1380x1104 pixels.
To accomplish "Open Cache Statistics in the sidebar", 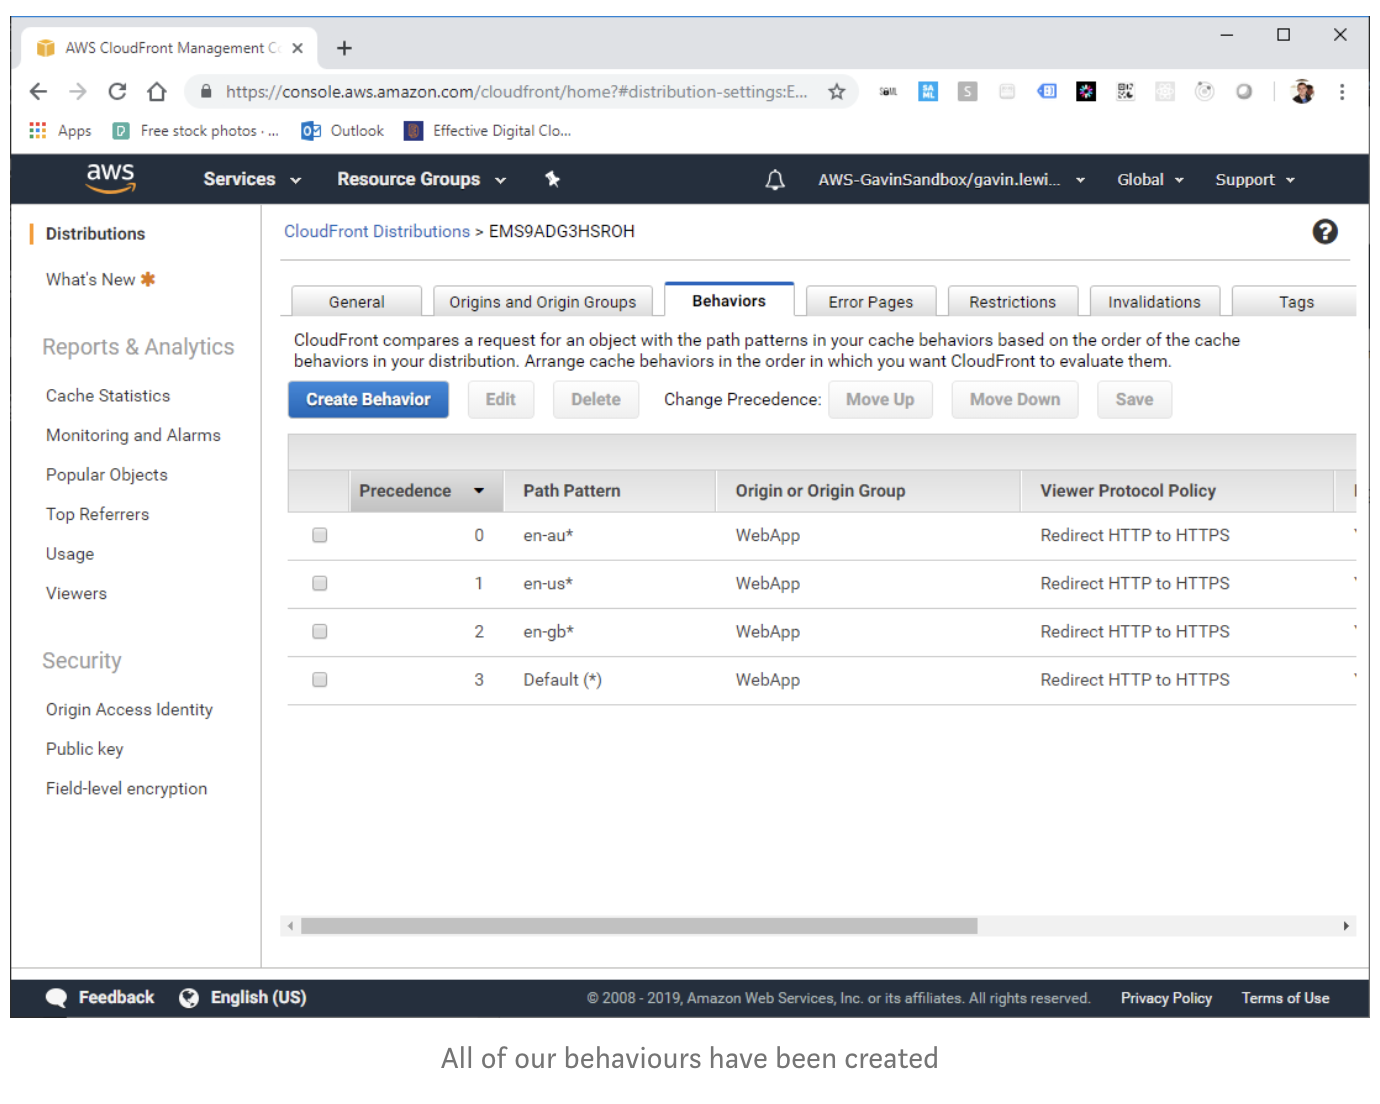I will pyautogui.click(x=108, y=396).
